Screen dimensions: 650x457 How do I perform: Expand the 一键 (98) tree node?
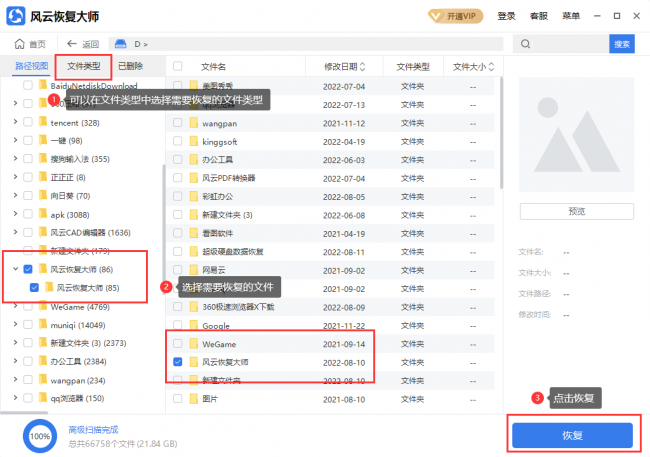tap(15, 140)
